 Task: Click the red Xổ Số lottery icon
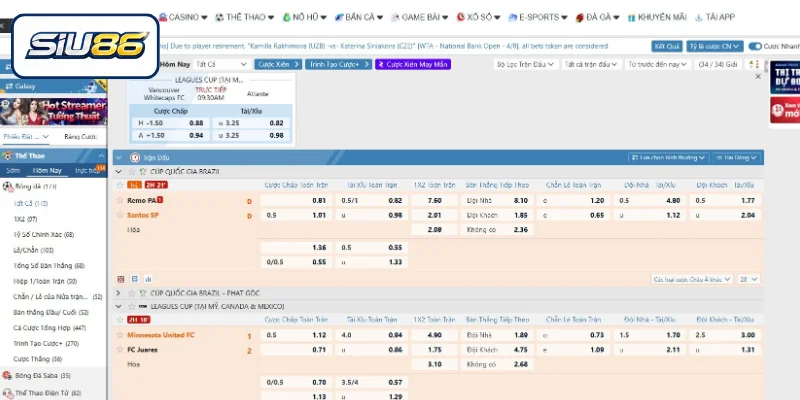pos(461,17)
